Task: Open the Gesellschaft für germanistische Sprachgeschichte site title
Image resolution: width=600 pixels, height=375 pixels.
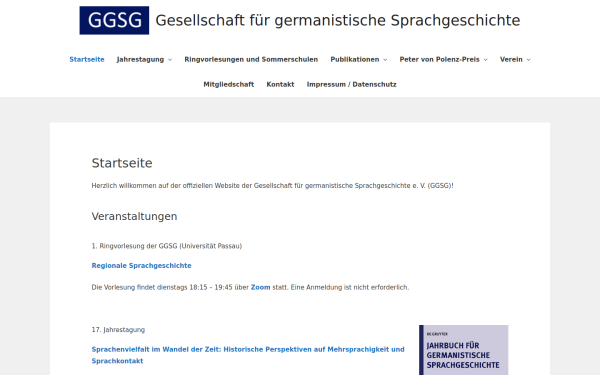Action: coord(338,20)
